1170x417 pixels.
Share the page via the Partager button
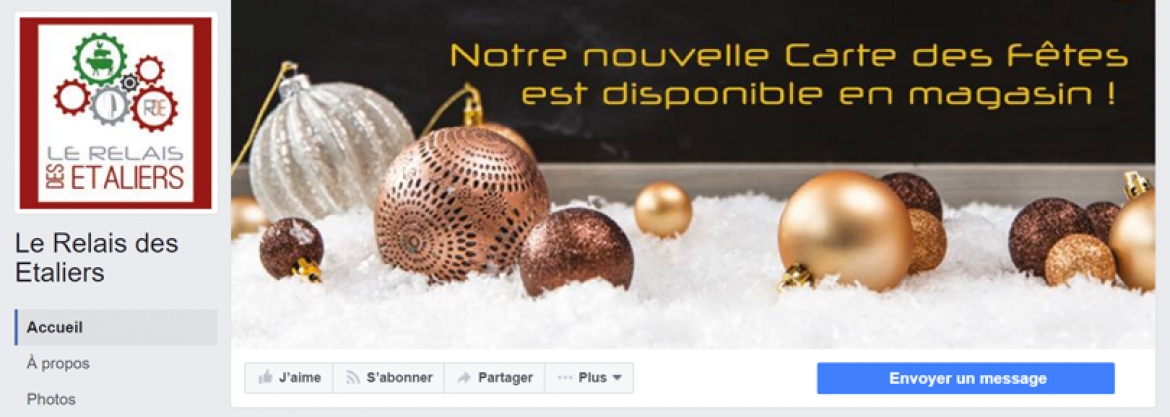(x=495, y=378)
